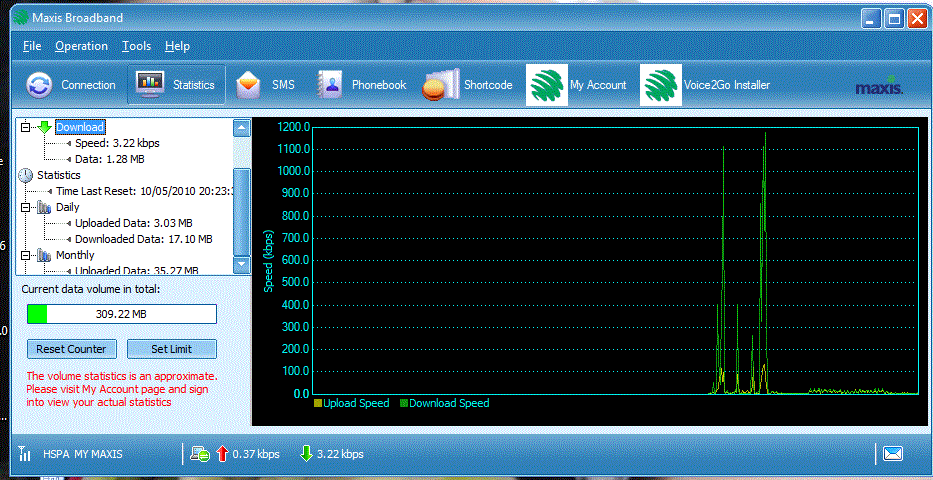Select 'Data: 1.28 MB' tree row
The height and width of the screenshot is (480, 933).
109,159
